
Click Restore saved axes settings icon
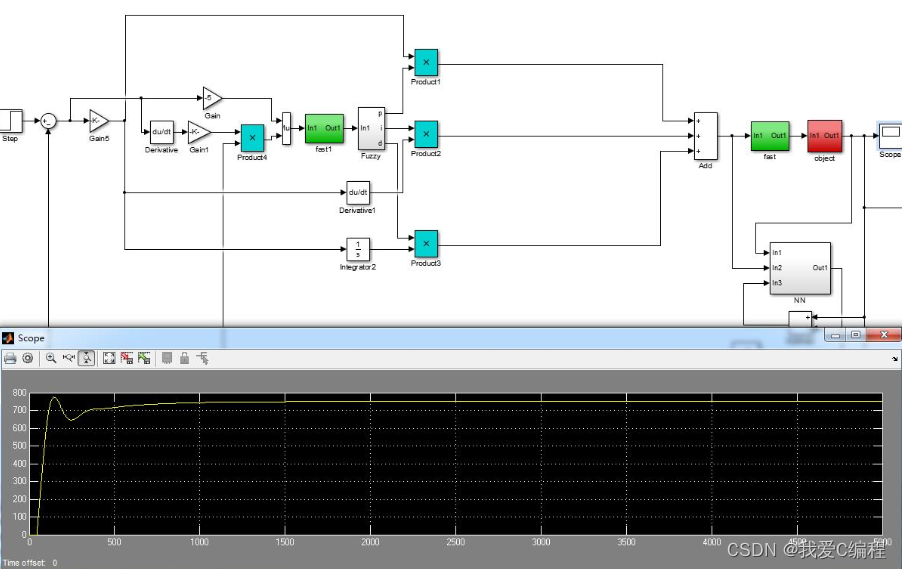pos(145,358)
